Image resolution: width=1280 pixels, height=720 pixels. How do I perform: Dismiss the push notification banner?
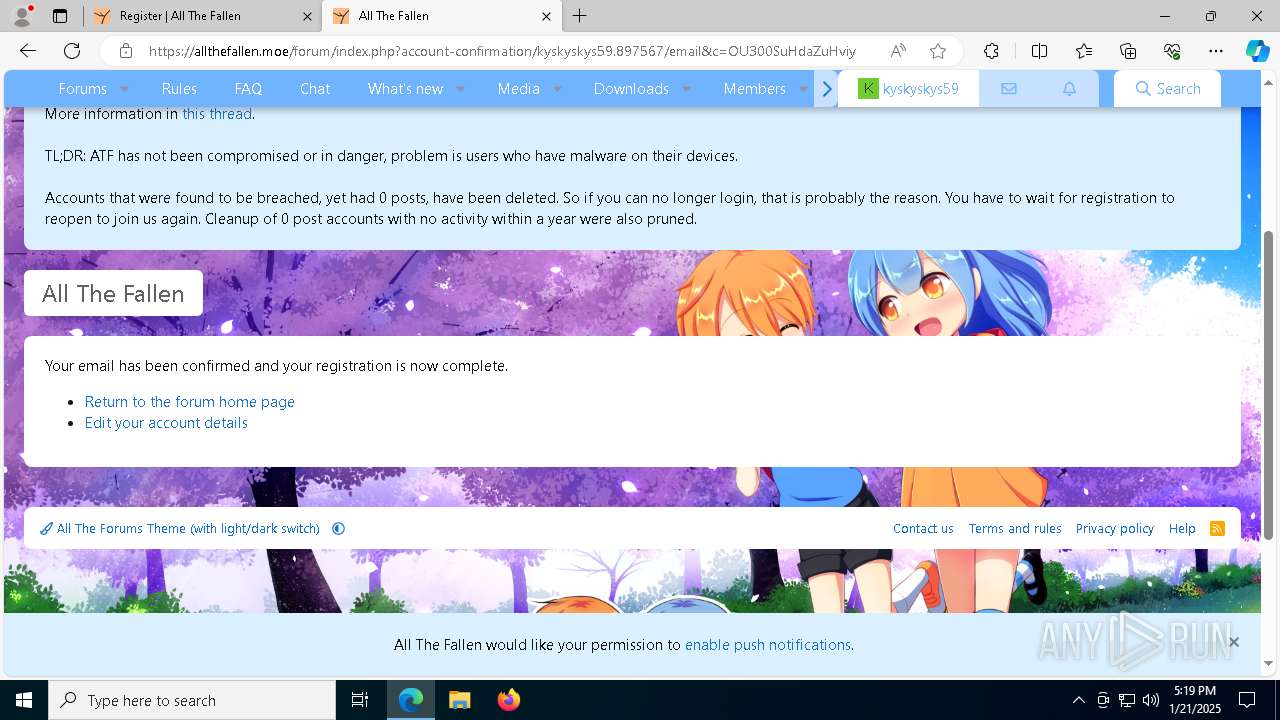[x=1233, y=642]
